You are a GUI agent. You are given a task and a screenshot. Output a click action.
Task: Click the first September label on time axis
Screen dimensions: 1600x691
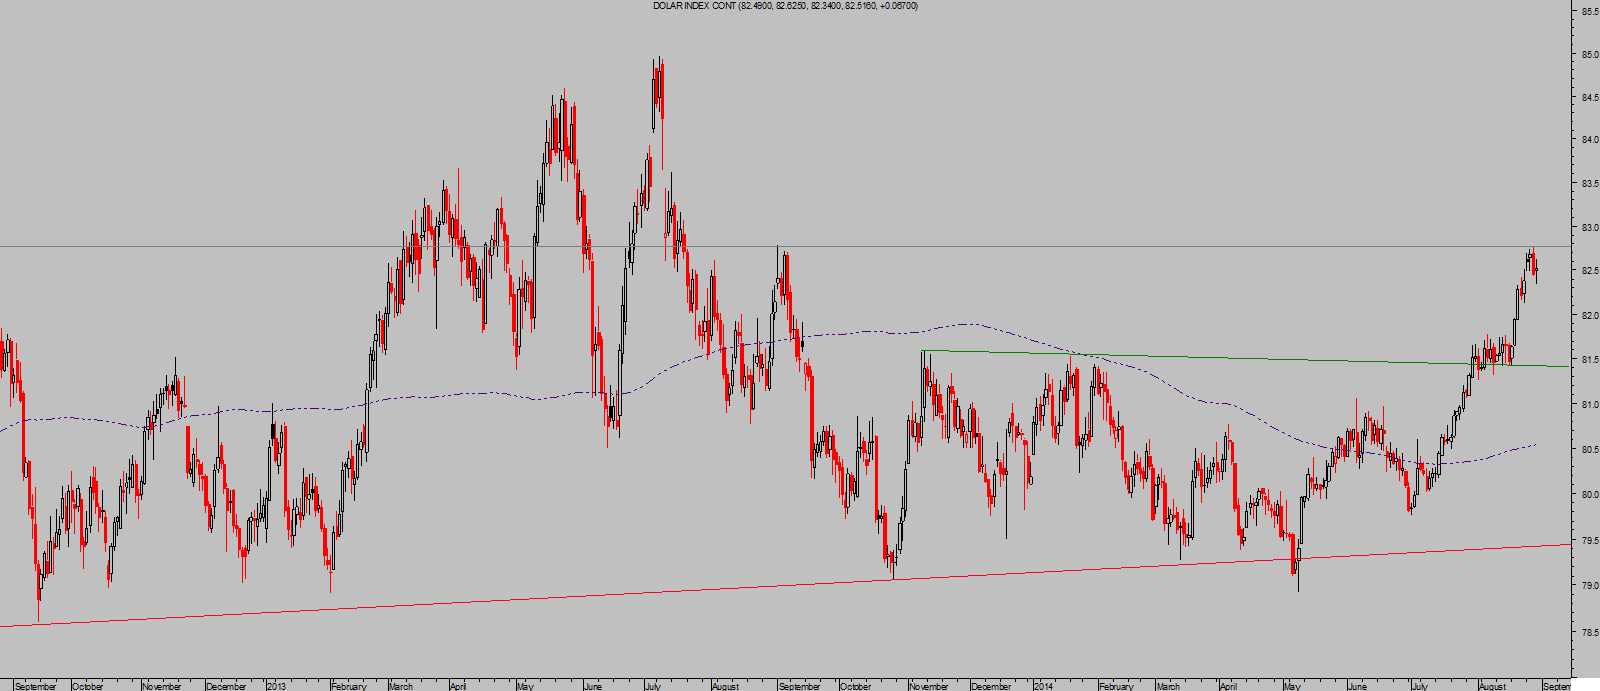click(x=36, y=686)
